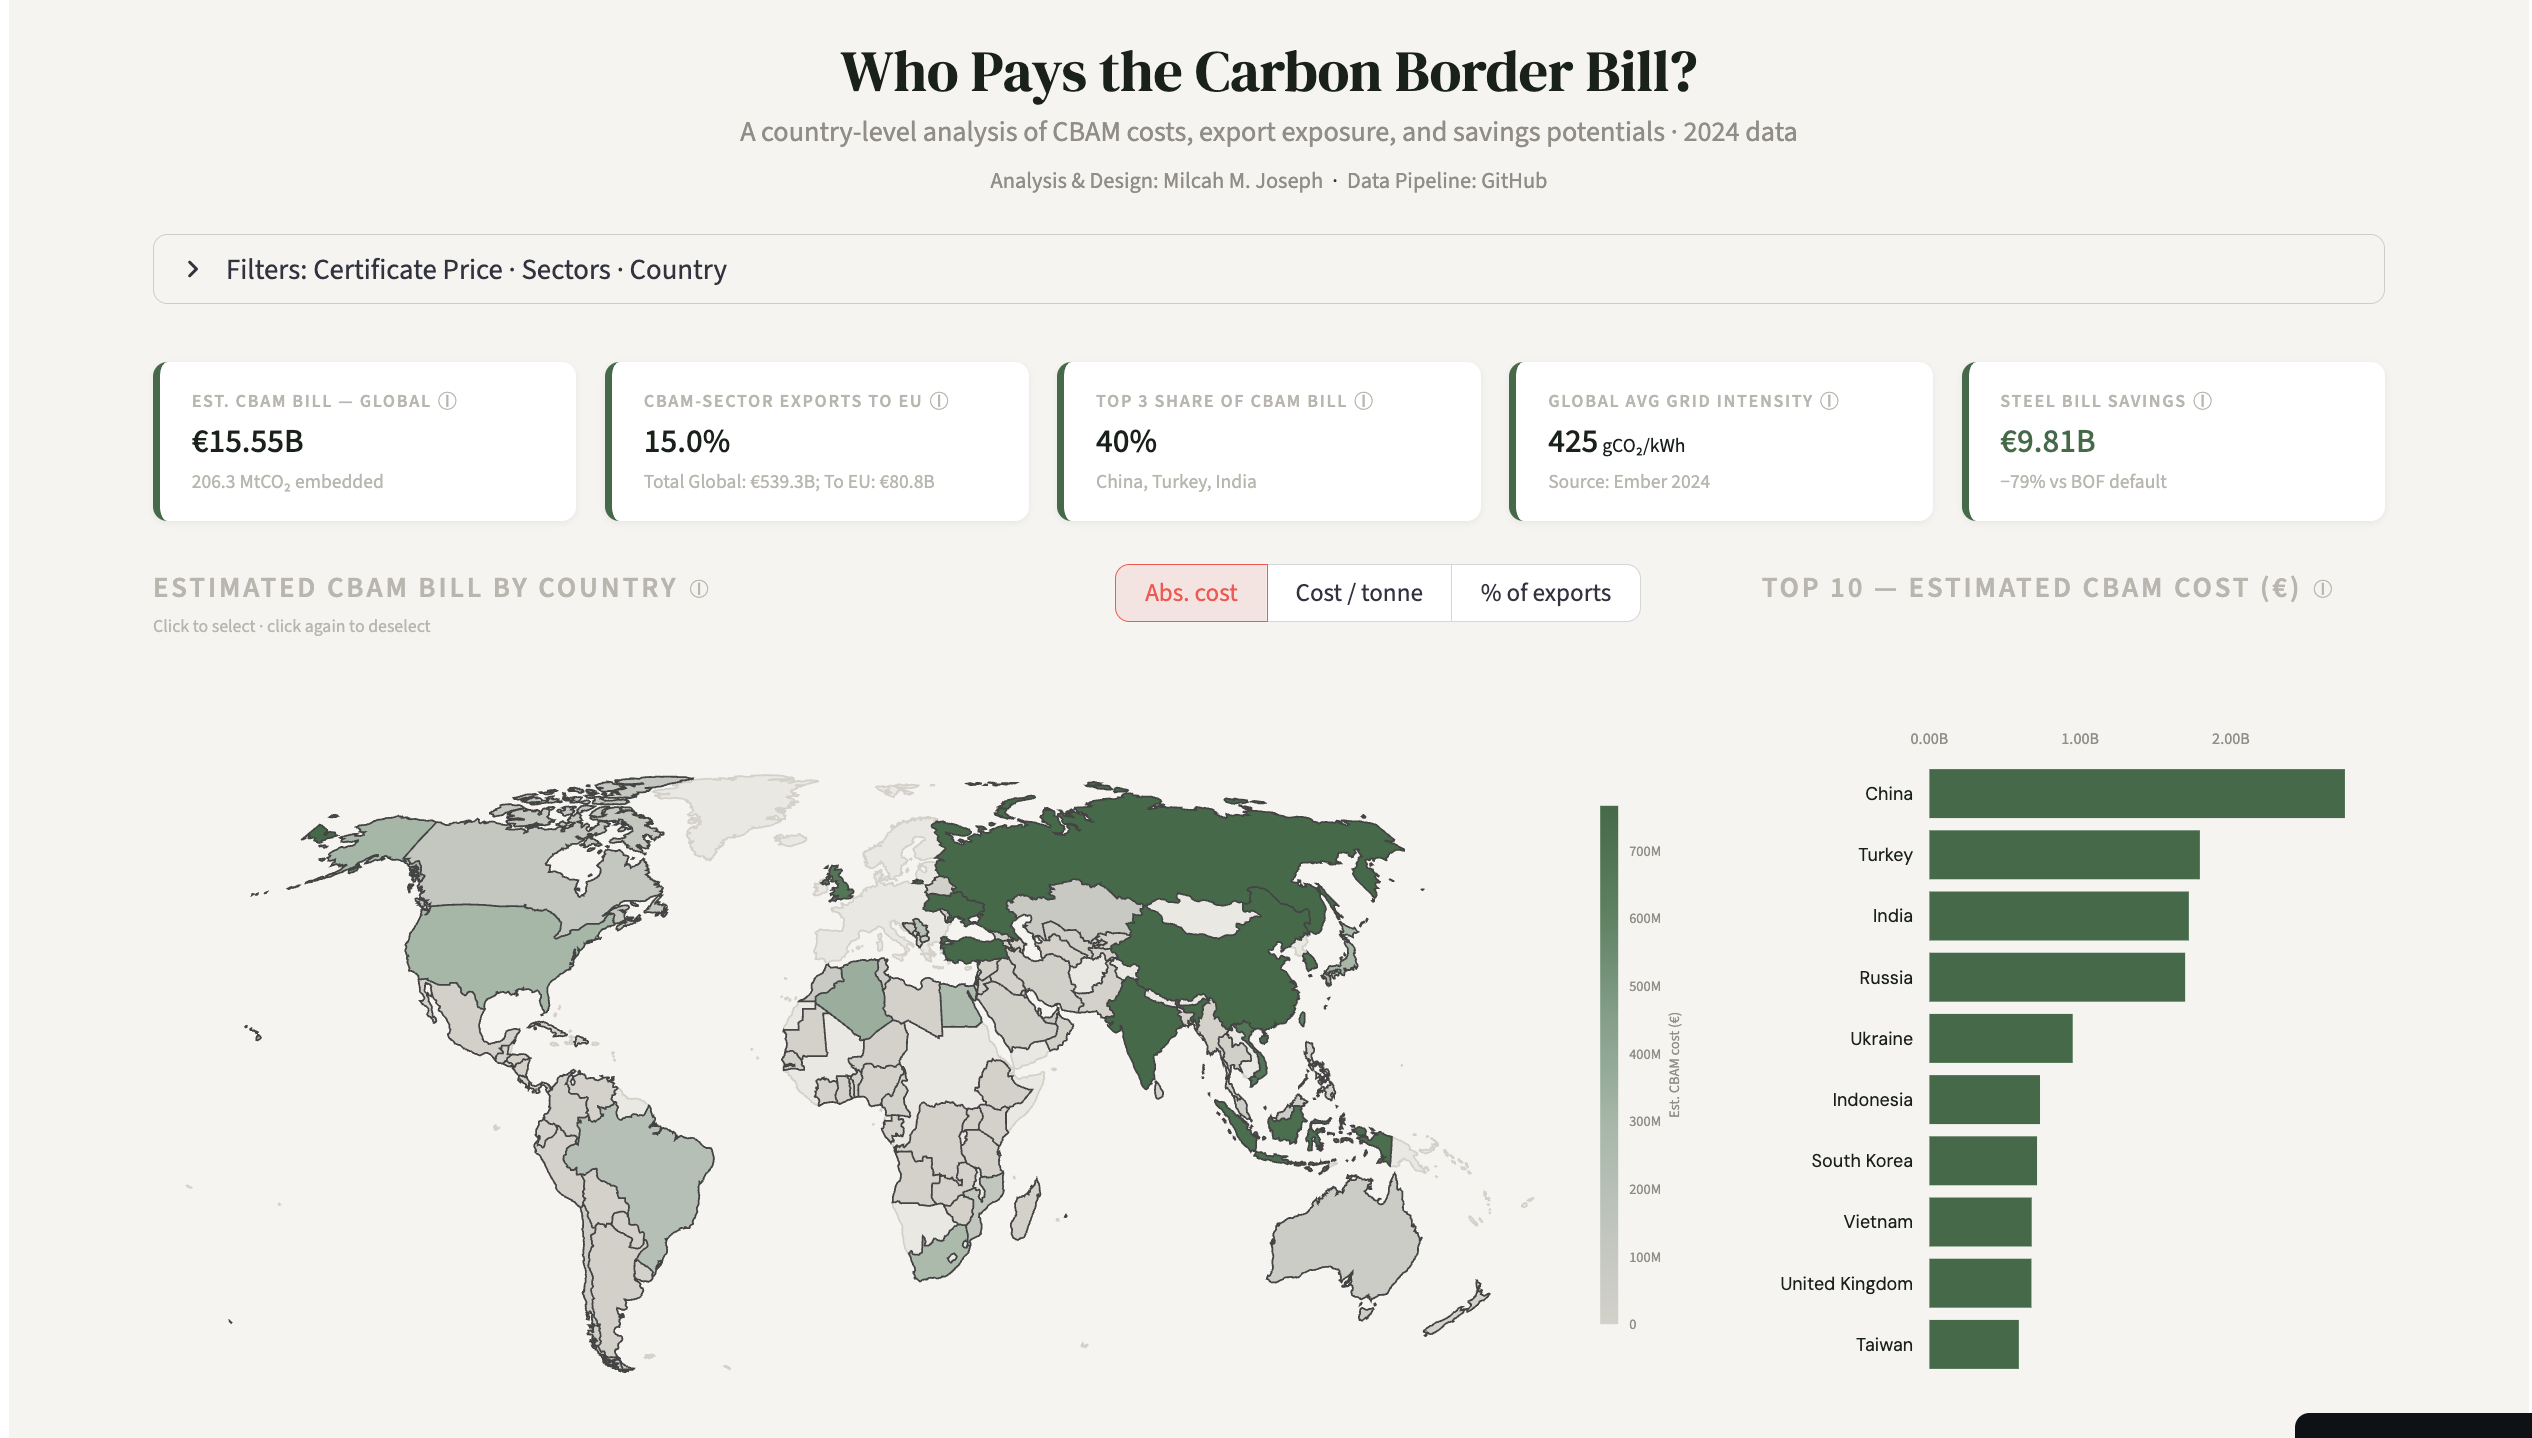Viewport: 2532px width, 1438px height.
Task: Select the Vietnam bar
Action: (1980, 1222)
